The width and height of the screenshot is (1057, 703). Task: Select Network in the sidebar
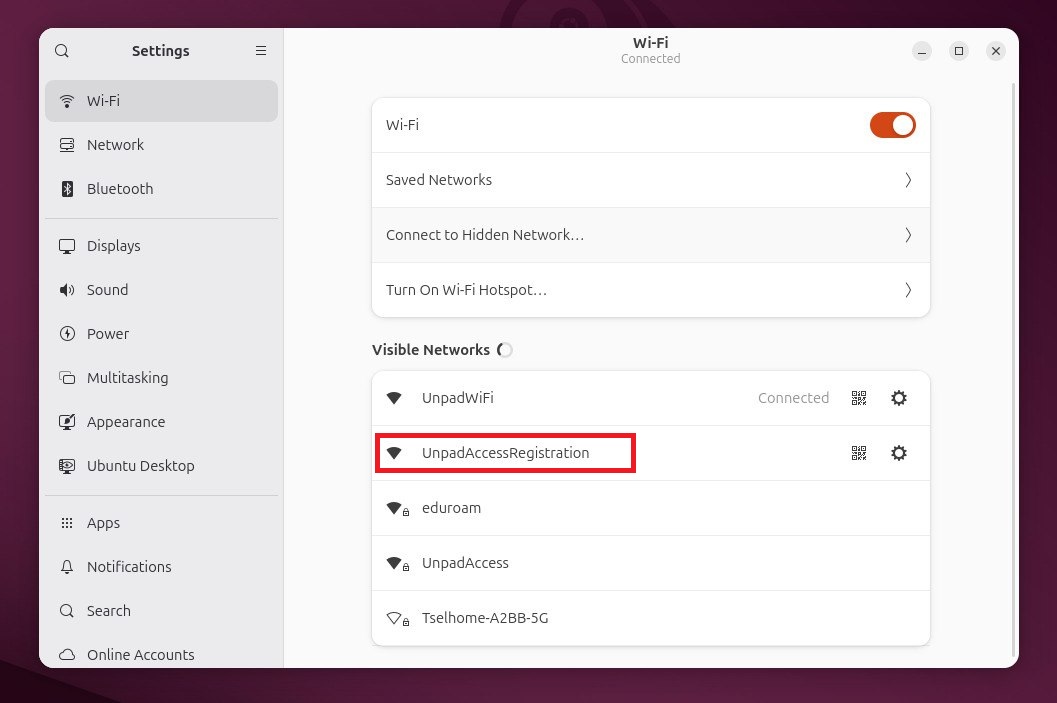(161, 145)
